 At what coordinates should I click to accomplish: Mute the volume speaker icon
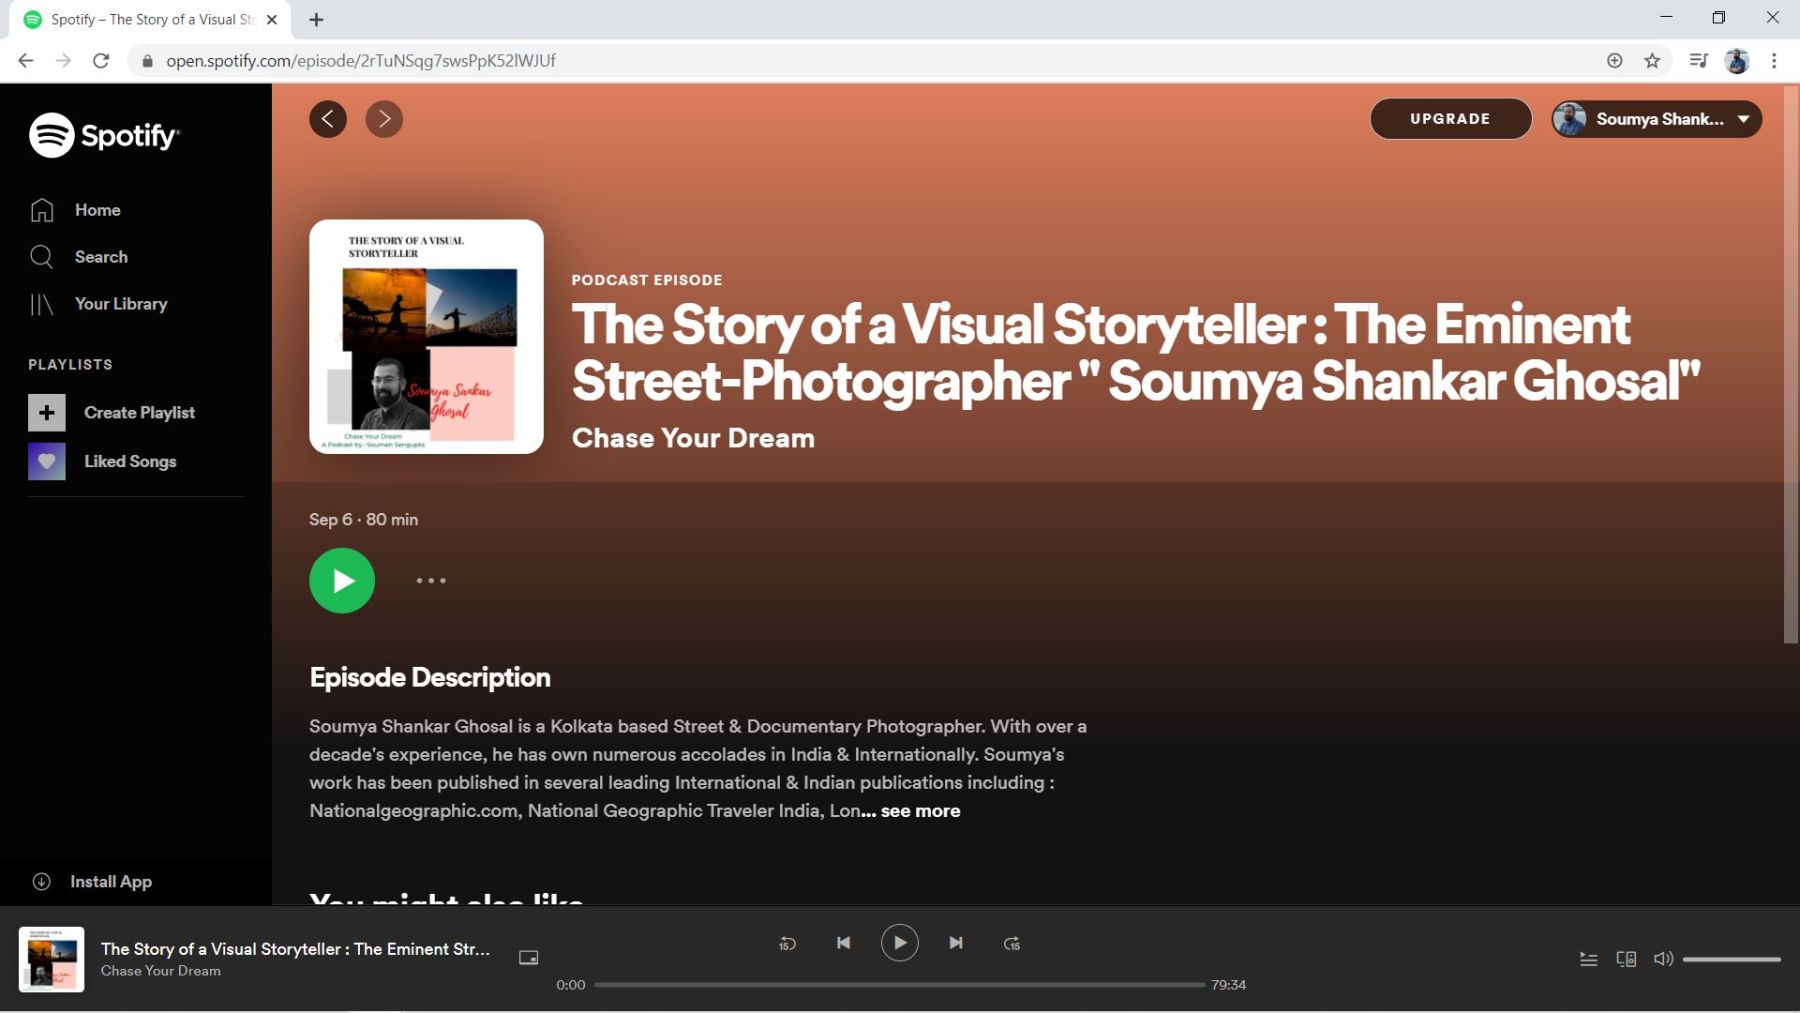click(x=1663, y=959)
